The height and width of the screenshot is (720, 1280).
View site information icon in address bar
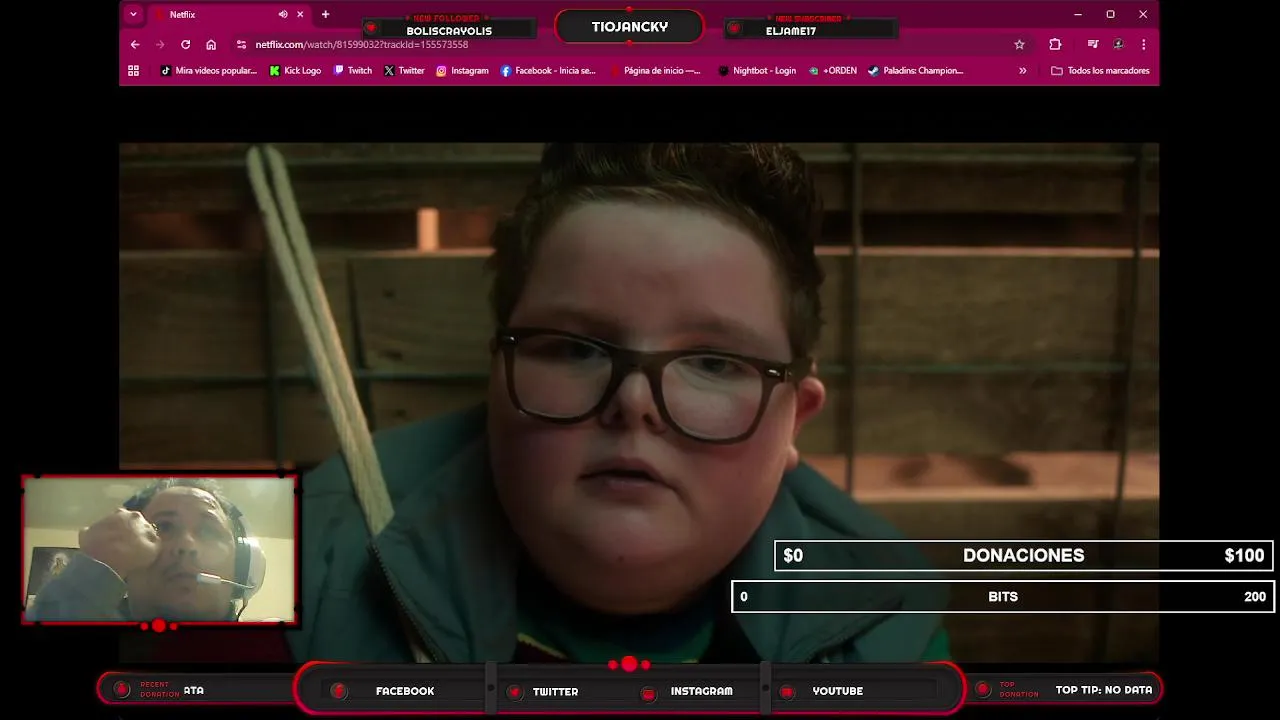pyautogui.click(x=241, y=44)
